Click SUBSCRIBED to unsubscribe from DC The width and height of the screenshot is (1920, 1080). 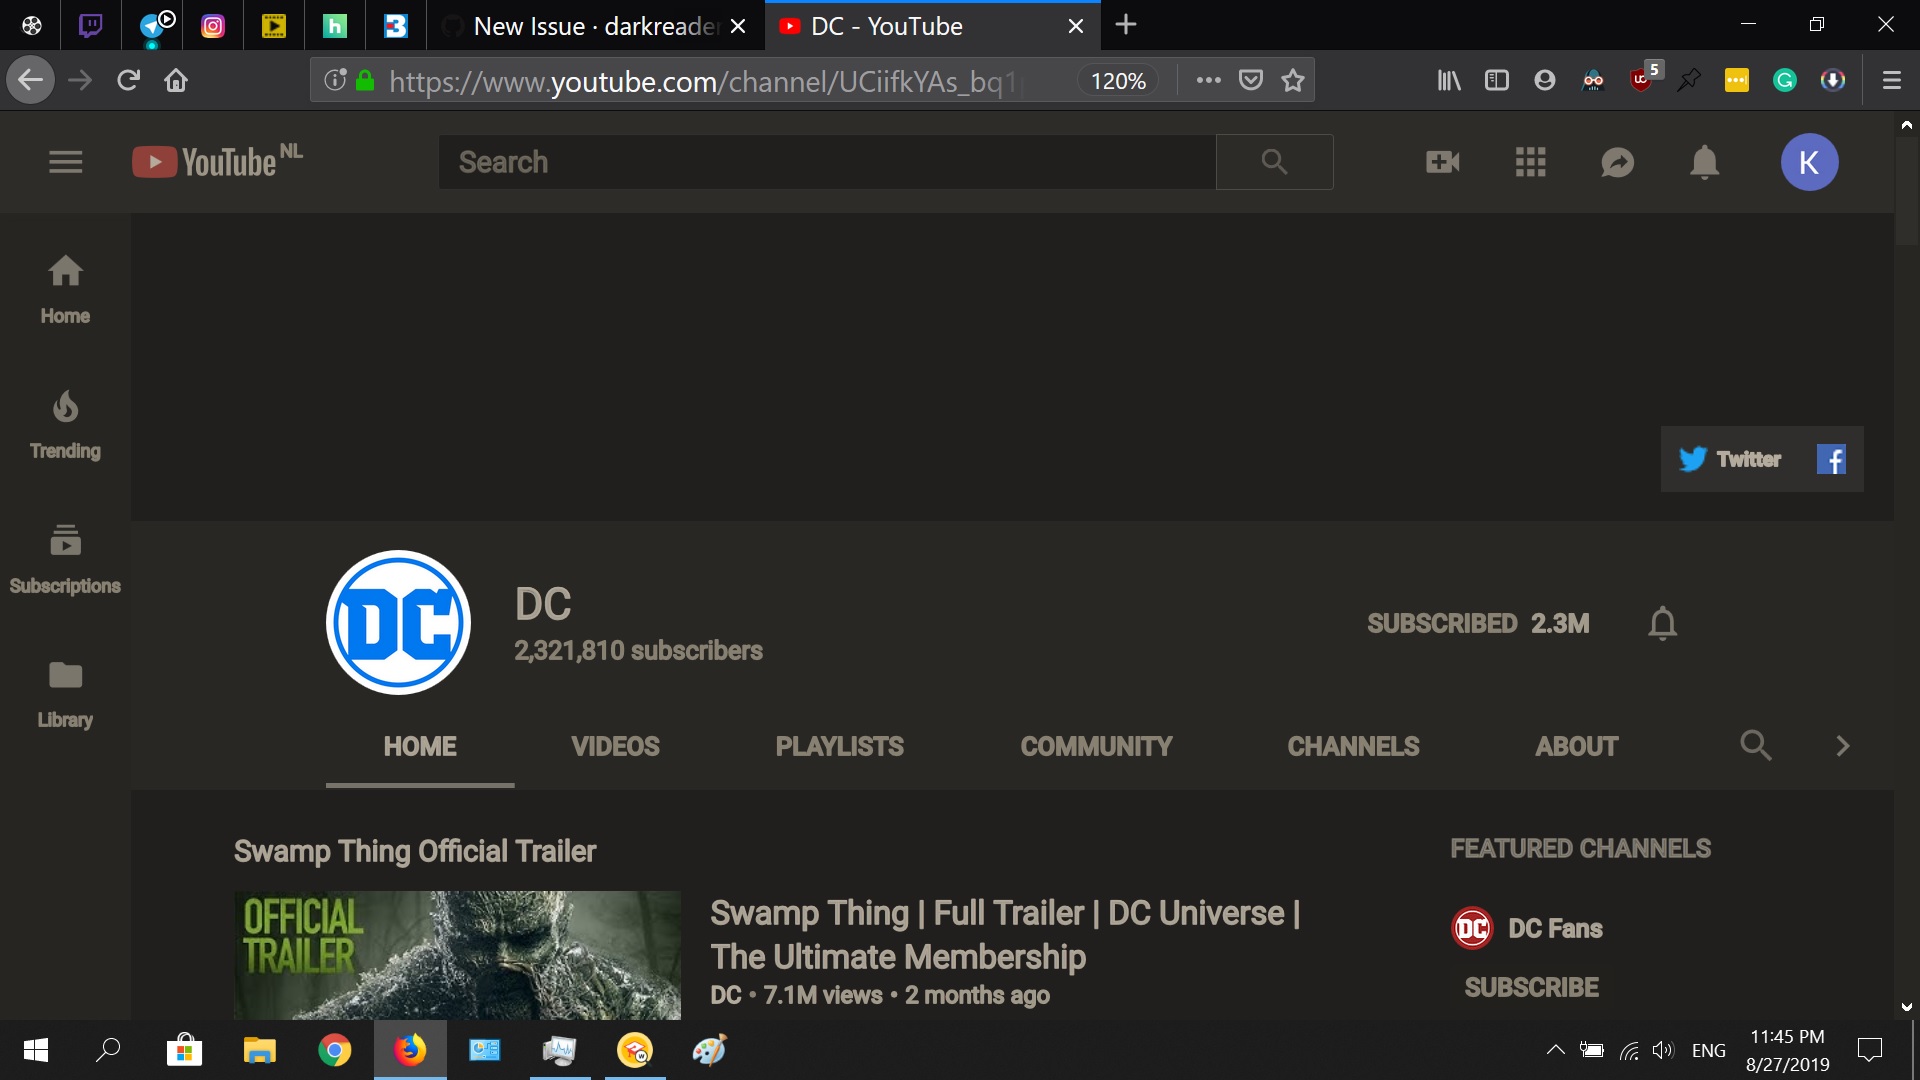(x=1441, y=623)
